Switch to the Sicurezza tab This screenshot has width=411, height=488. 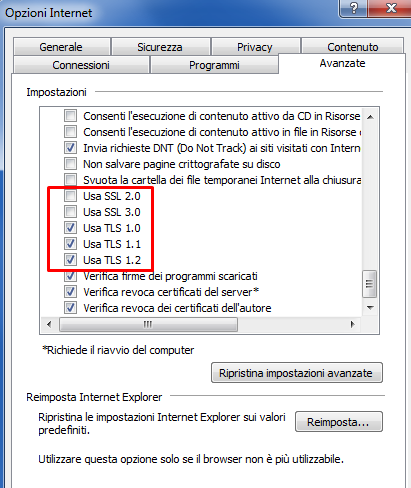[x=160, y=47]
